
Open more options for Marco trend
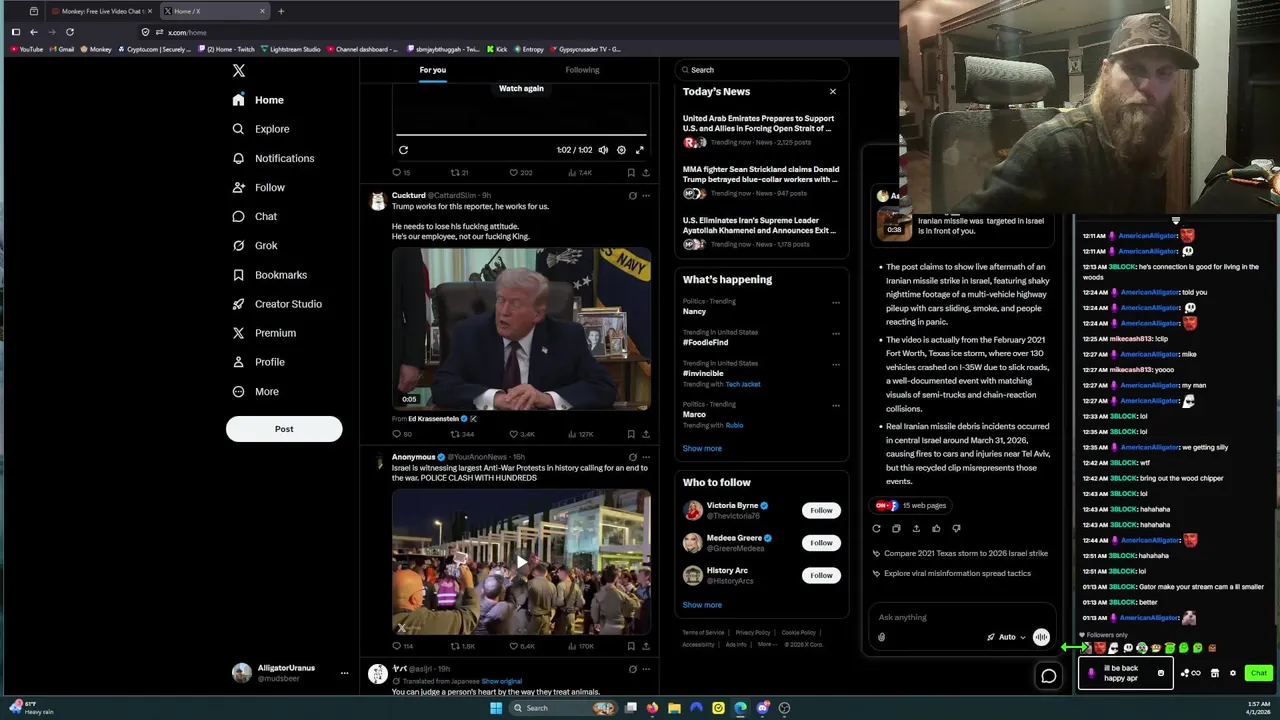[x=835, y=405]
